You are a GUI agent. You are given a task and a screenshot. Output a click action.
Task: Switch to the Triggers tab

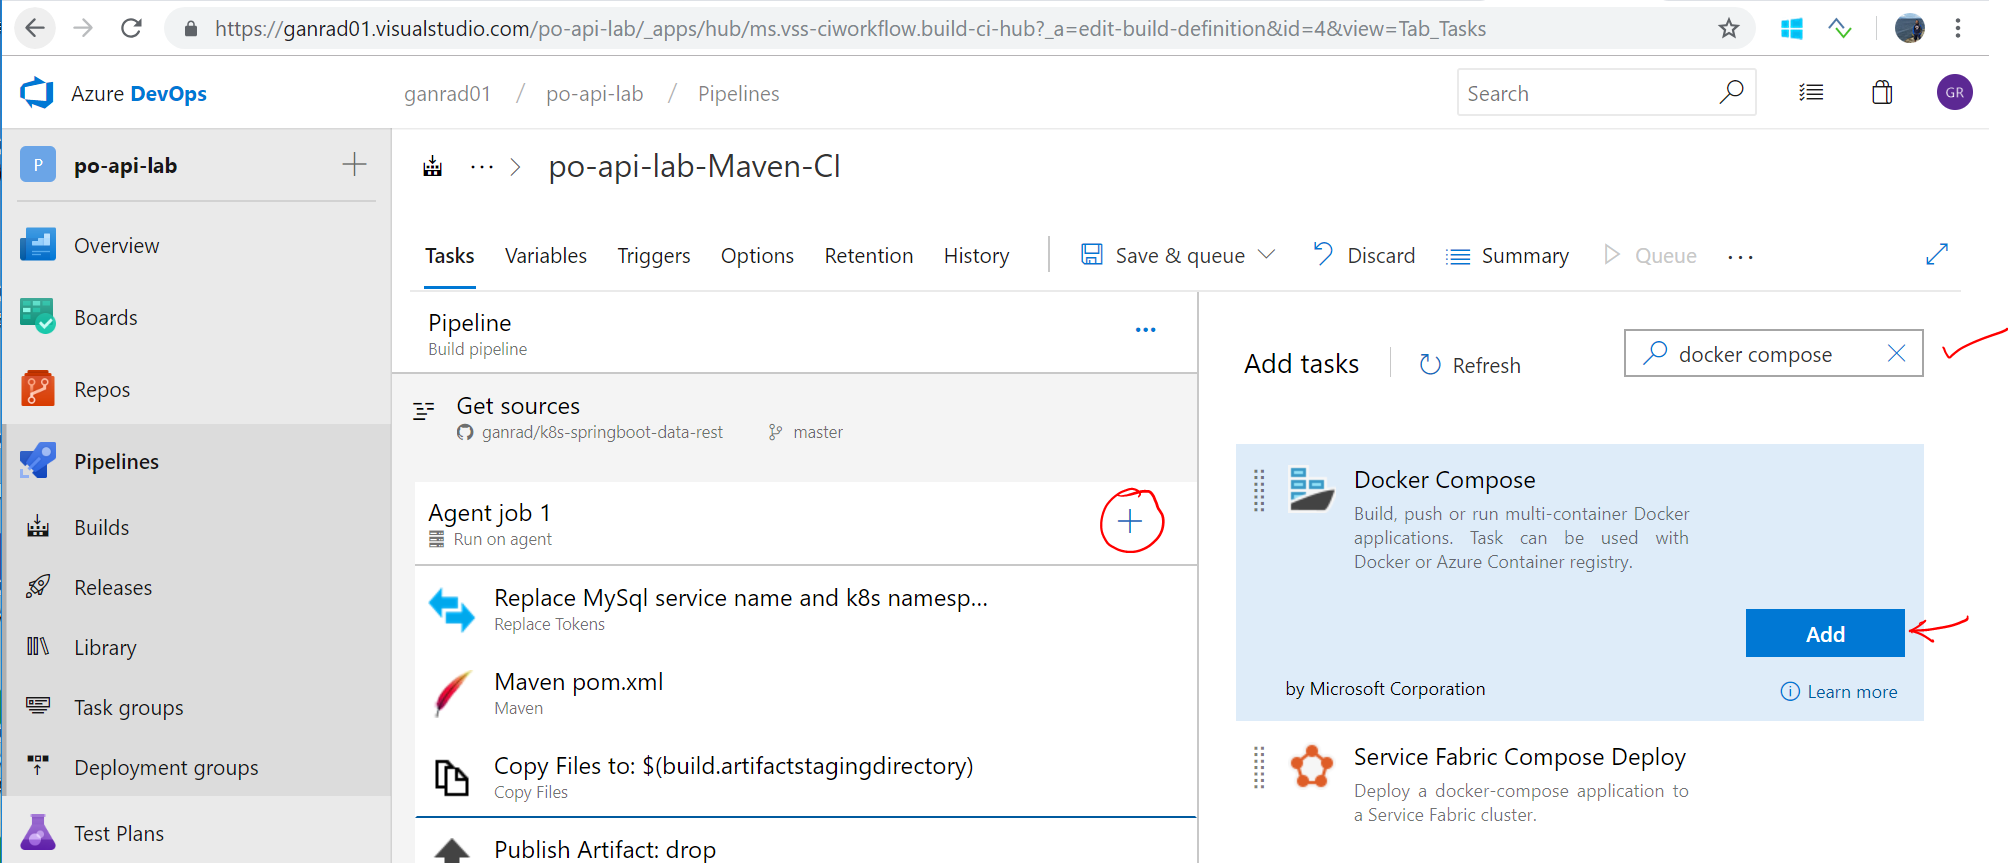(x=653, y=256)
